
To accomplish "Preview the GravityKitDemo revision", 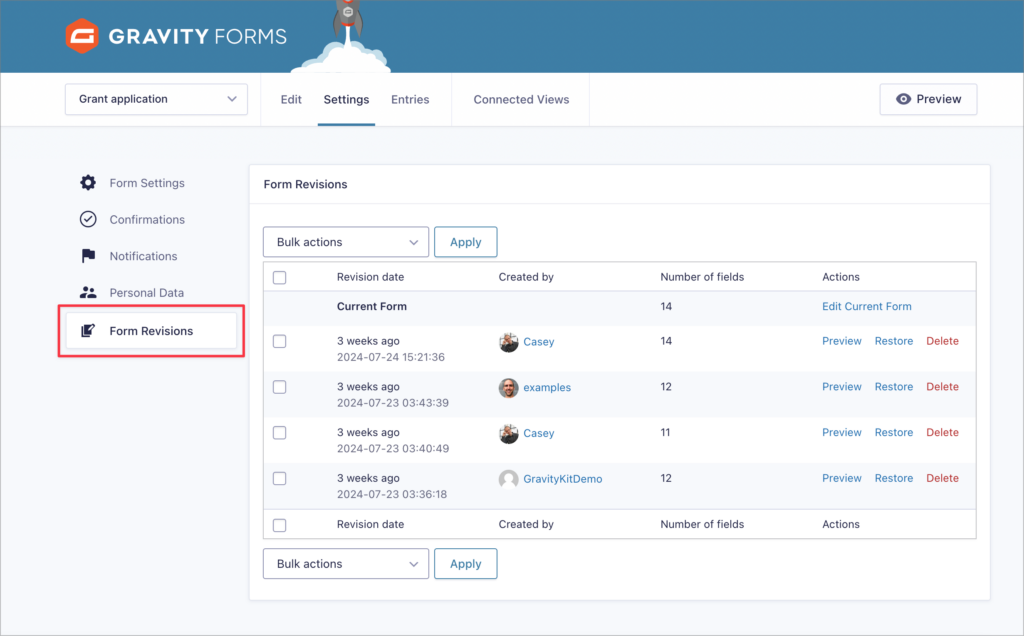I will pyautogui.click(x=842, y=478).
